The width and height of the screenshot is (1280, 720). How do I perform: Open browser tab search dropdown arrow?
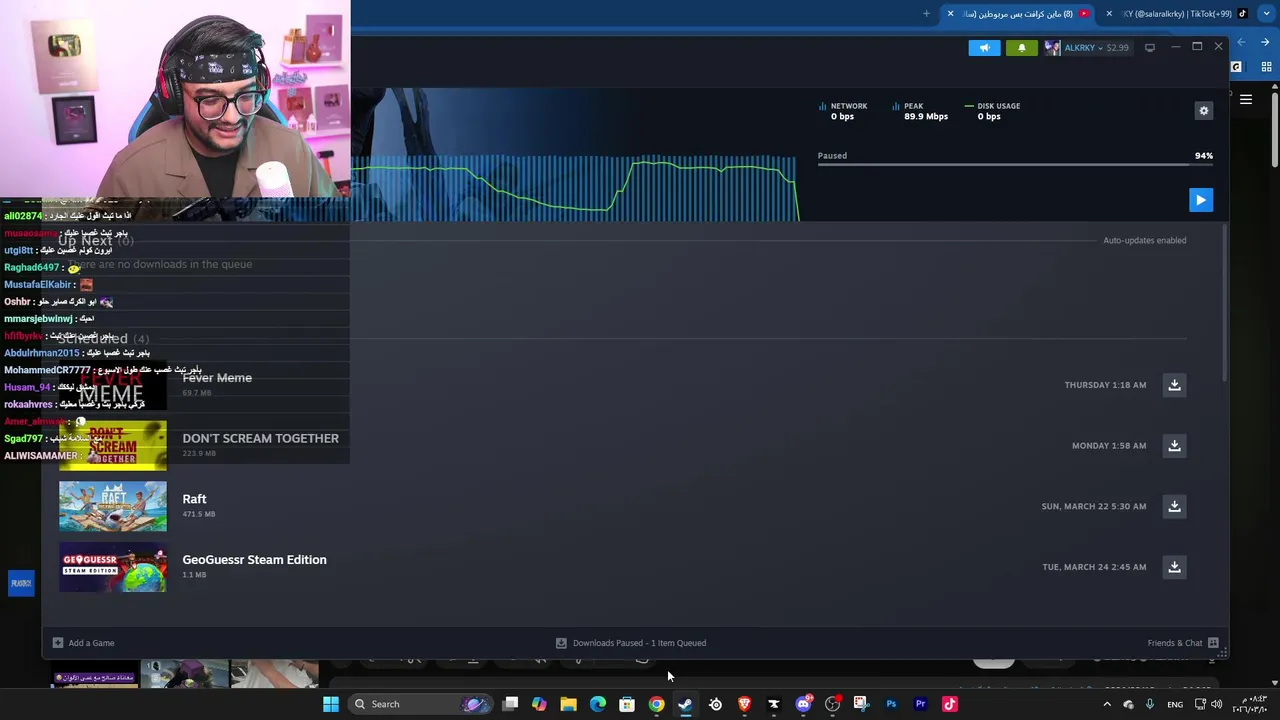tap(1266, 14)
